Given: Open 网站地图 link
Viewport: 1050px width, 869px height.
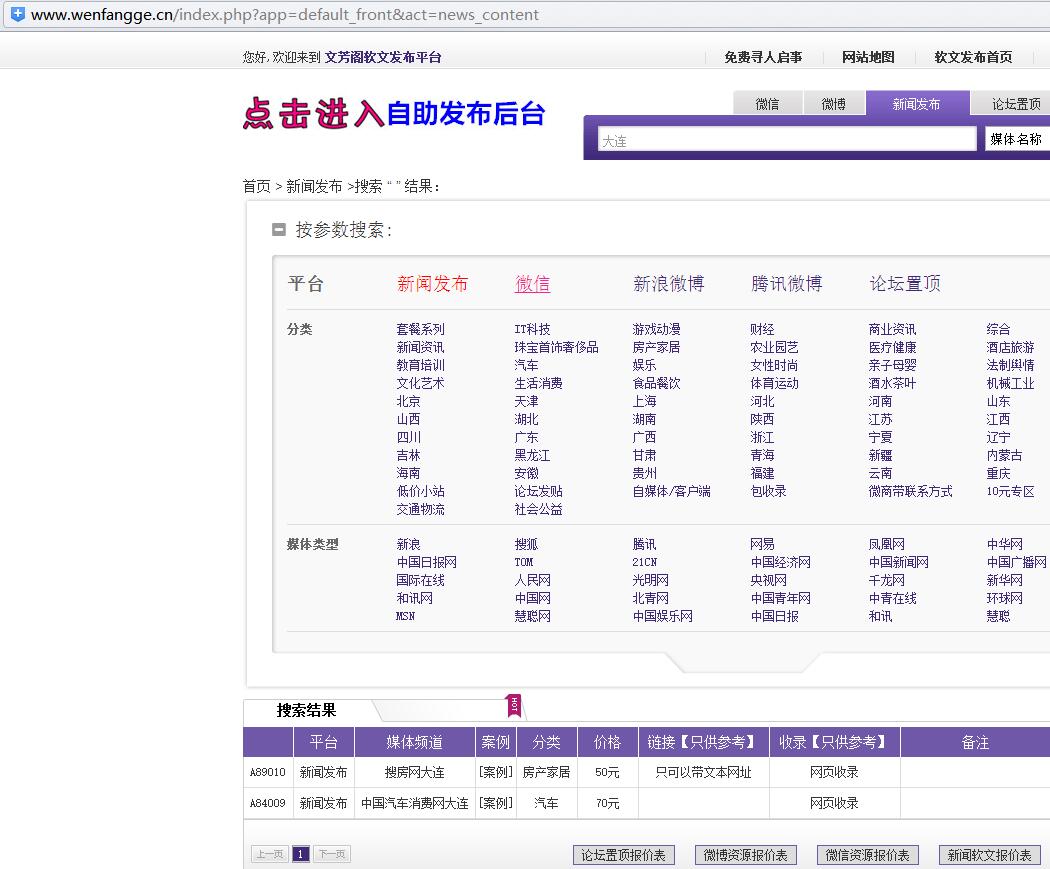Looking at the screenshot, I should (869, 58).
